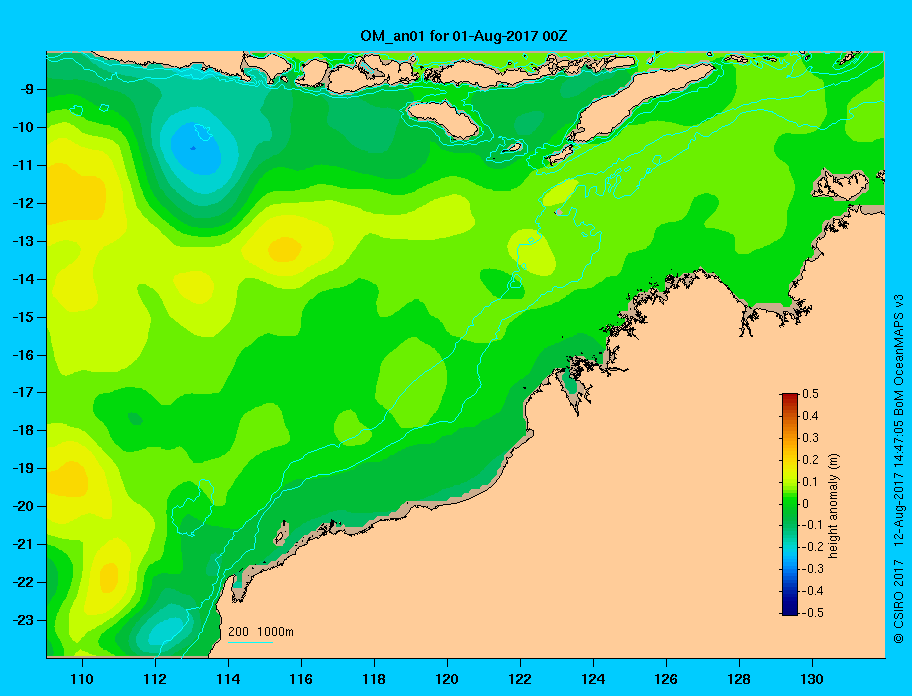Click longitude label 116
912x696 pixels.
tap(301, 679)
